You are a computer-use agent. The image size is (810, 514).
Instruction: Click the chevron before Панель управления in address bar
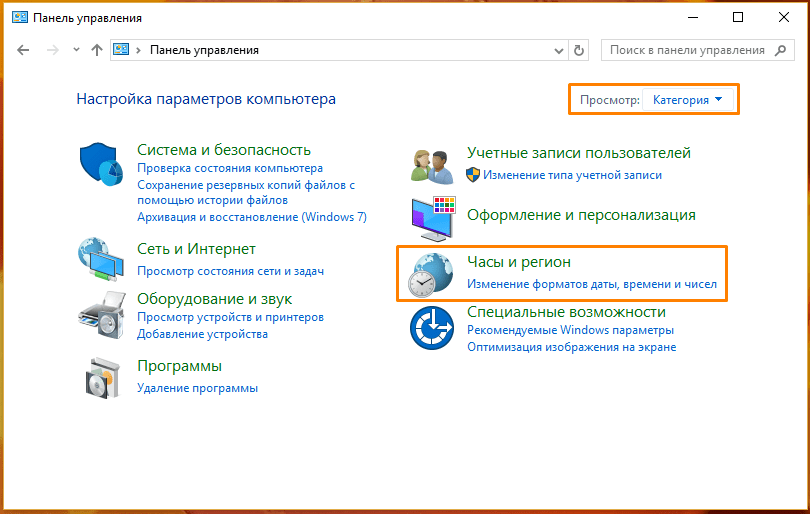[x=138, y=51]
